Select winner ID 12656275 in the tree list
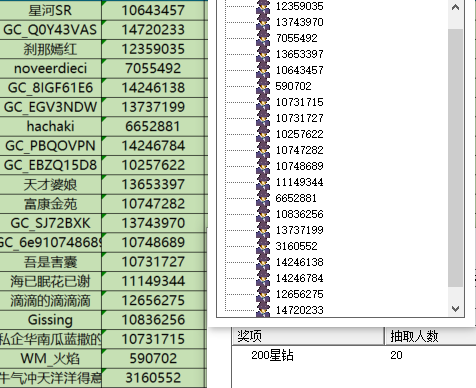The height and width of the screenshot is (388, 476). click(x=299, y=294)
